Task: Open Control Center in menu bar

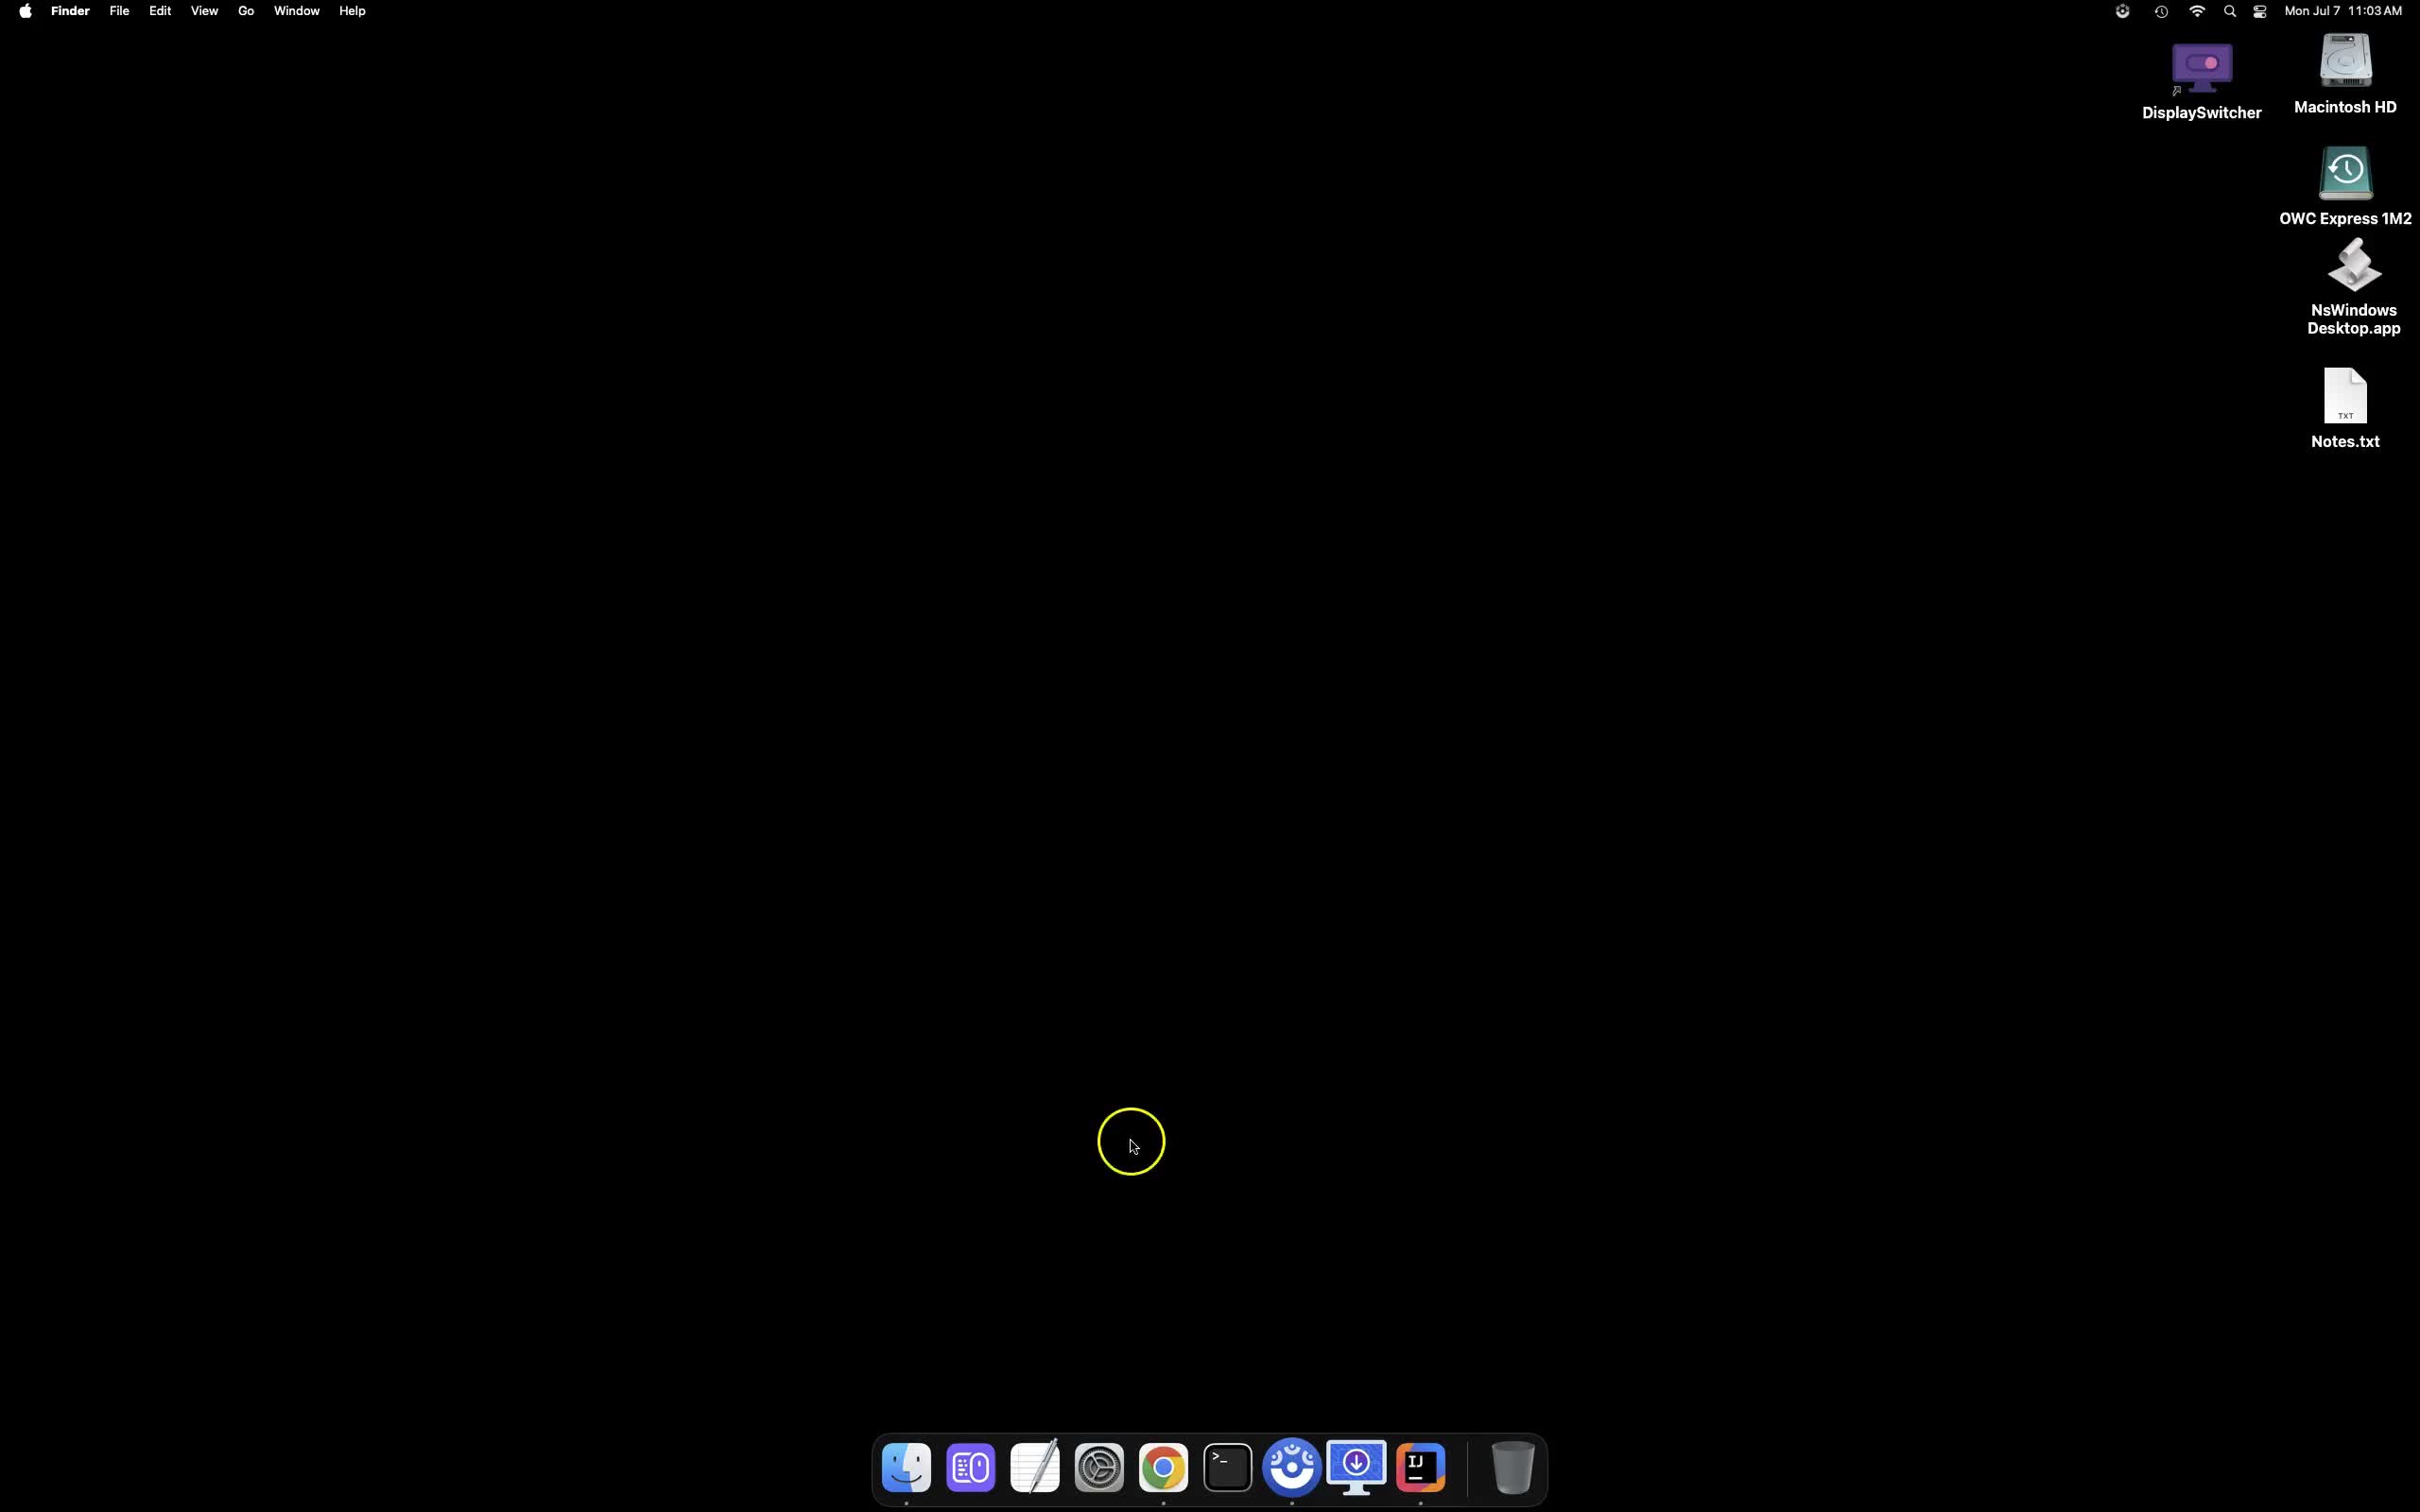Action: pos(2260,11)
